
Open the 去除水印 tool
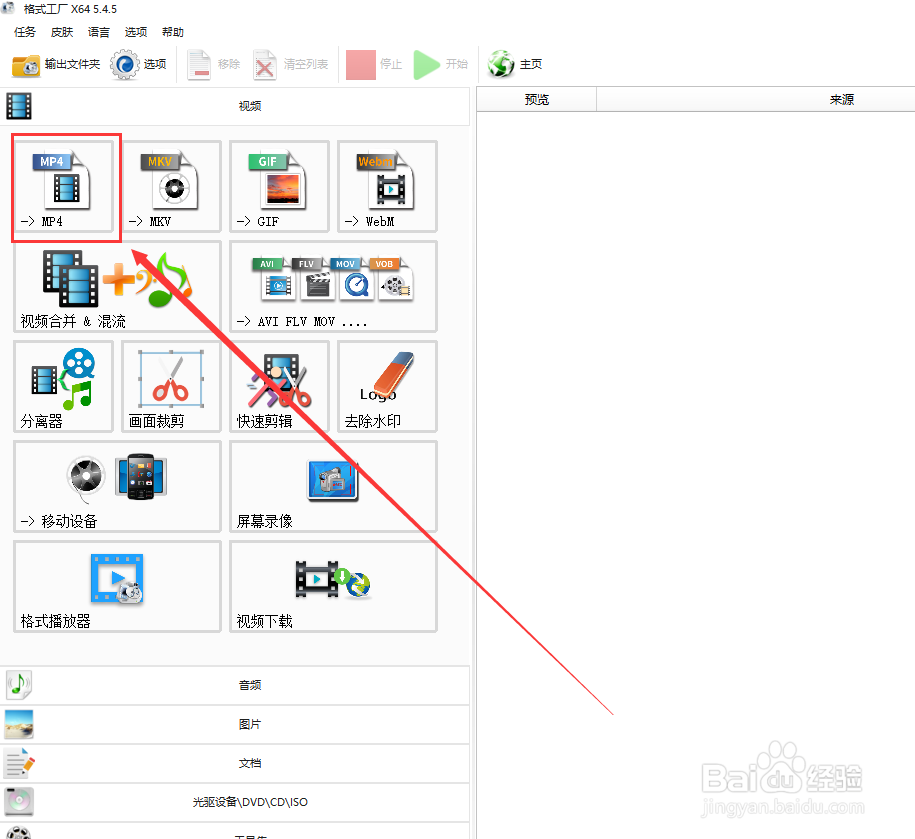coord(386,387)
